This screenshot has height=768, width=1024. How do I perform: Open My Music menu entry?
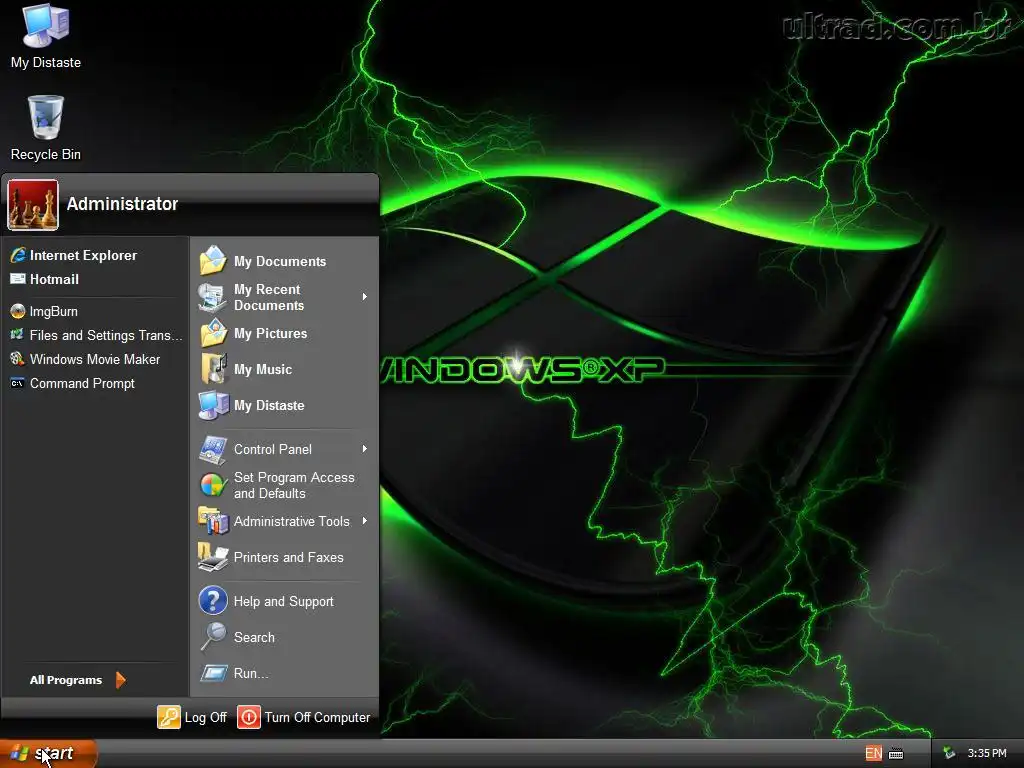coord(285,369)
